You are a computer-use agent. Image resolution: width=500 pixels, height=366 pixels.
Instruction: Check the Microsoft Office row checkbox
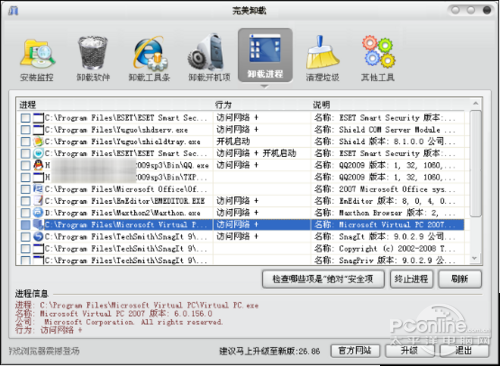point(25,189)
